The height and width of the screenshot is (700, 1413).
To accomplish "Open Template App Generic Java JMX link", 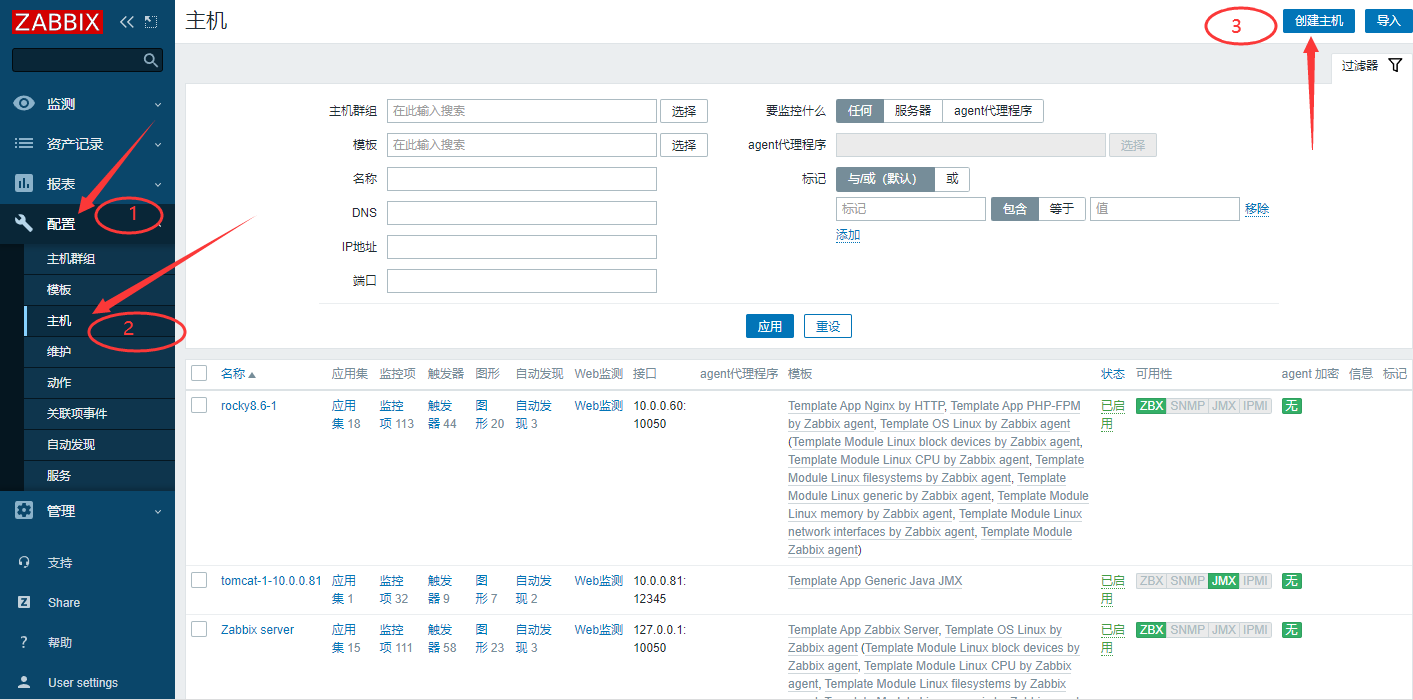I will click(875, 581).
